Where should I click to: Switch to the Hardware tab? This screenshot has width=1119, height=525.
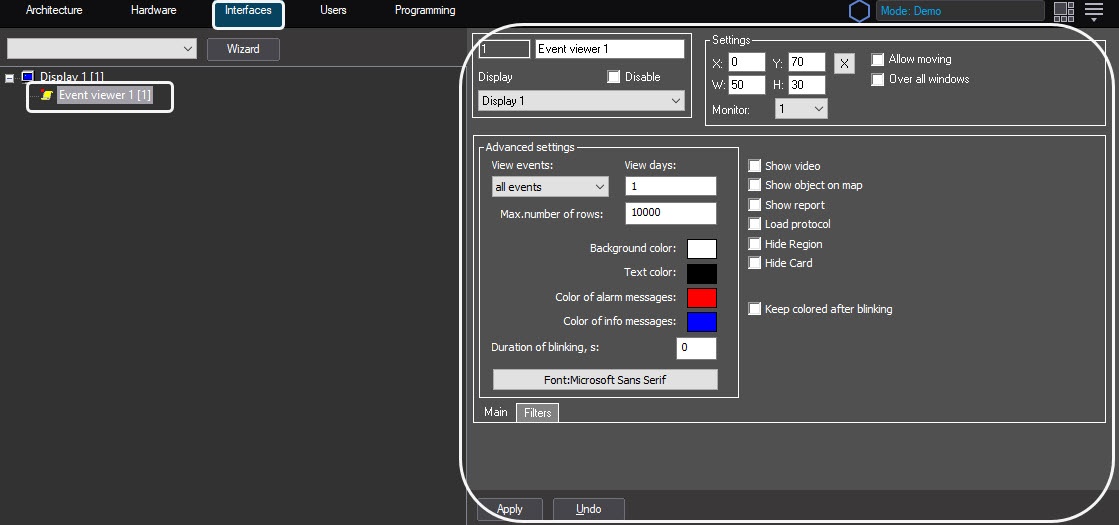coord(153,11)
